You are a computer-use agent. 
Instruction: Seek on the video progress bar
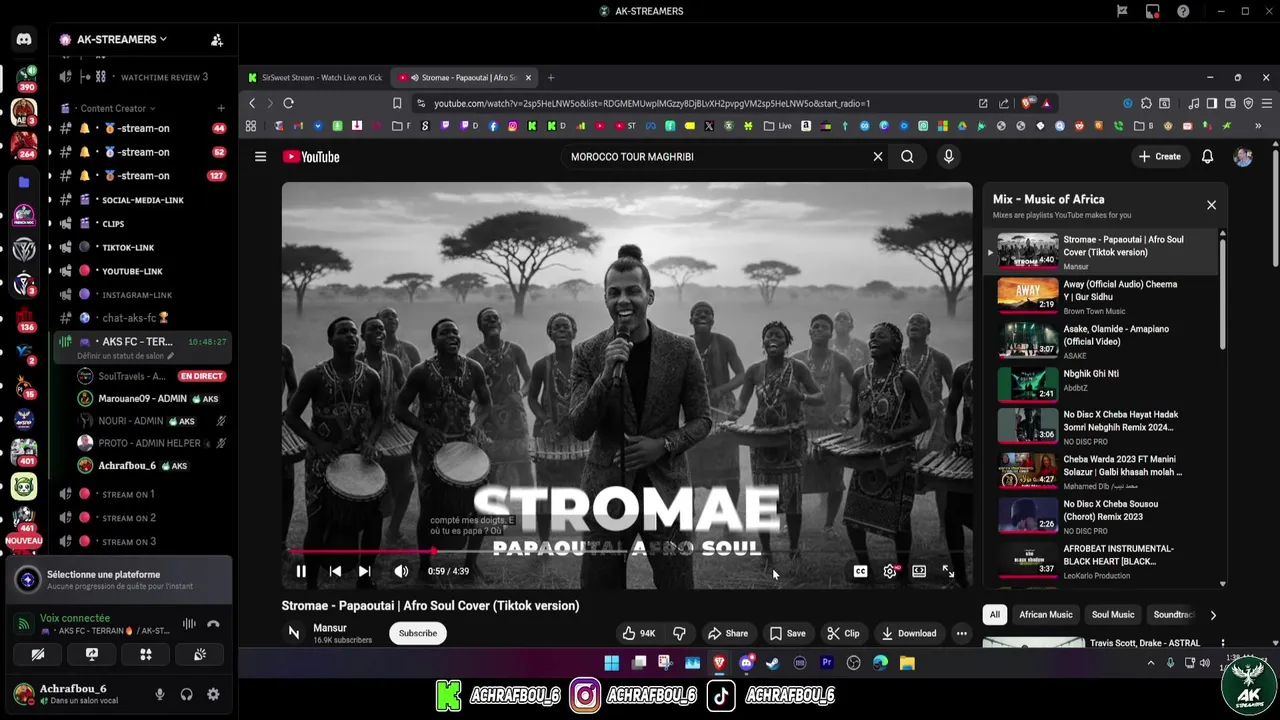coord(626,551)
